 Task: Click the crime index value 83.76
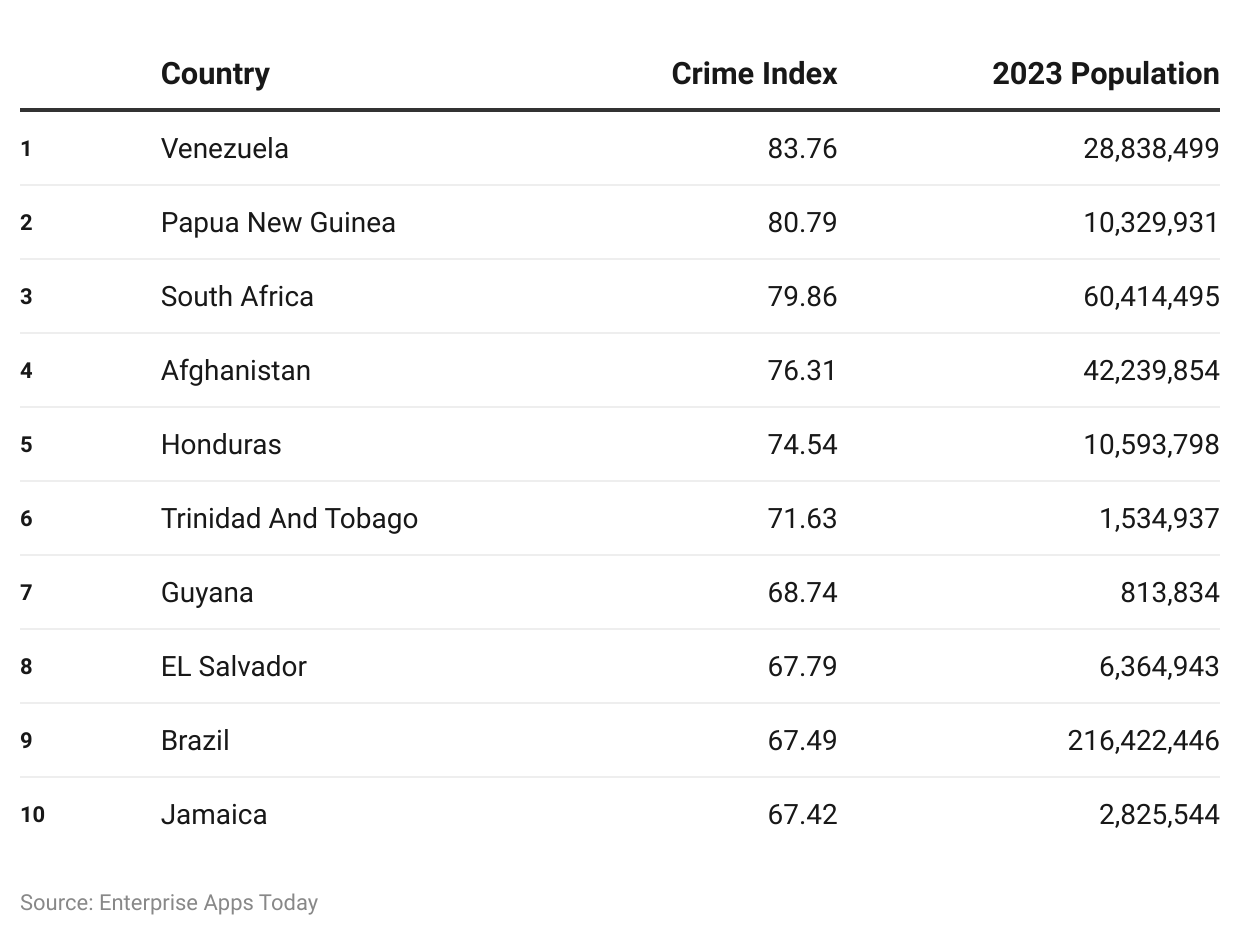(802, 148)
